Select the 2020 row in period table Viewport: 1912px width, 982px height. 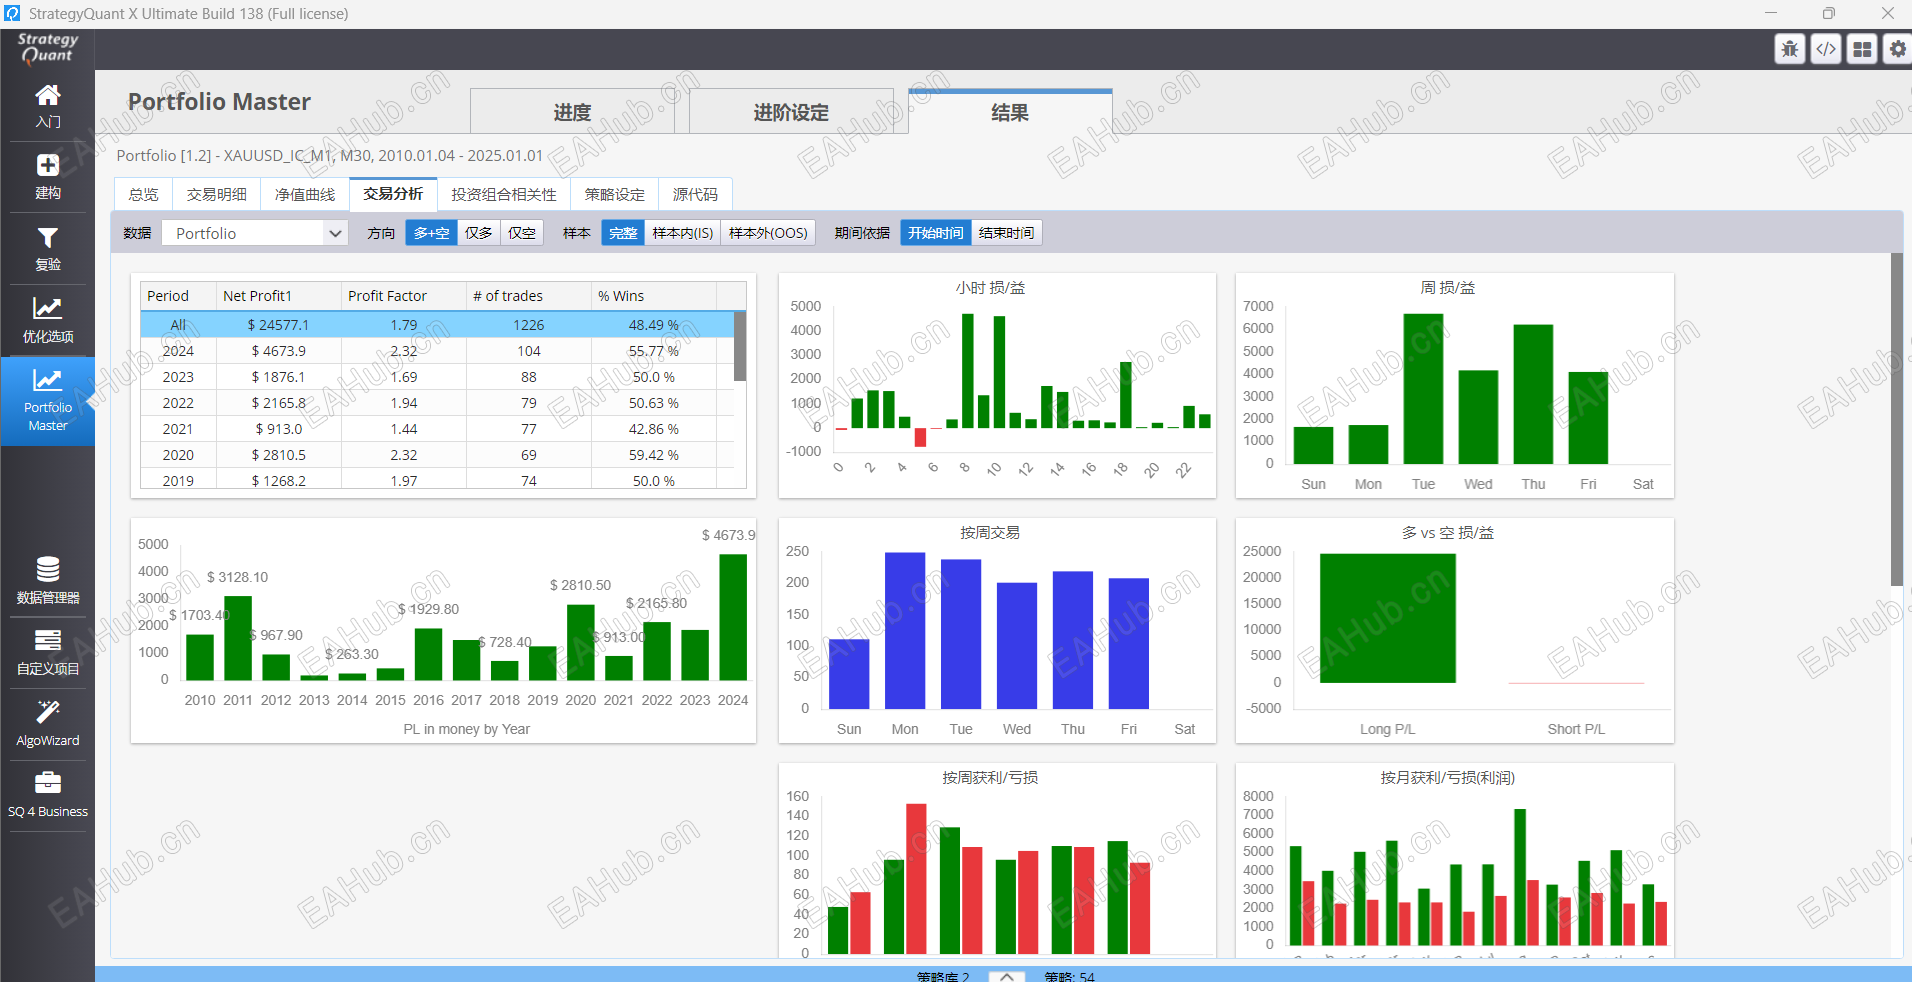click(437, 455)
